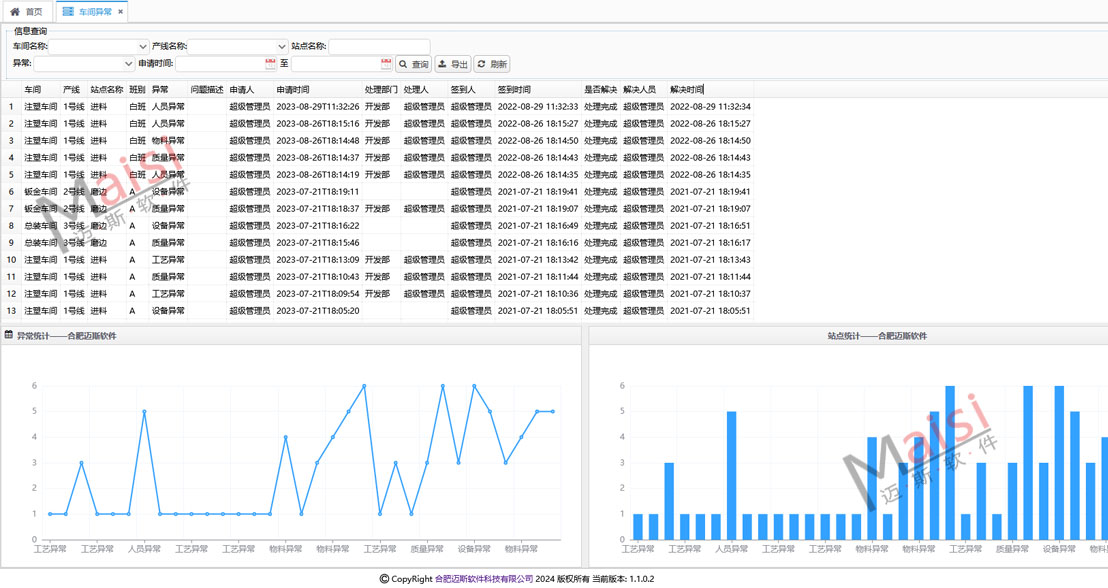The width and height of the screenshot is (1108, 588).
Task: Click into the 申请时间 start date field
Action: click(220, 64)
